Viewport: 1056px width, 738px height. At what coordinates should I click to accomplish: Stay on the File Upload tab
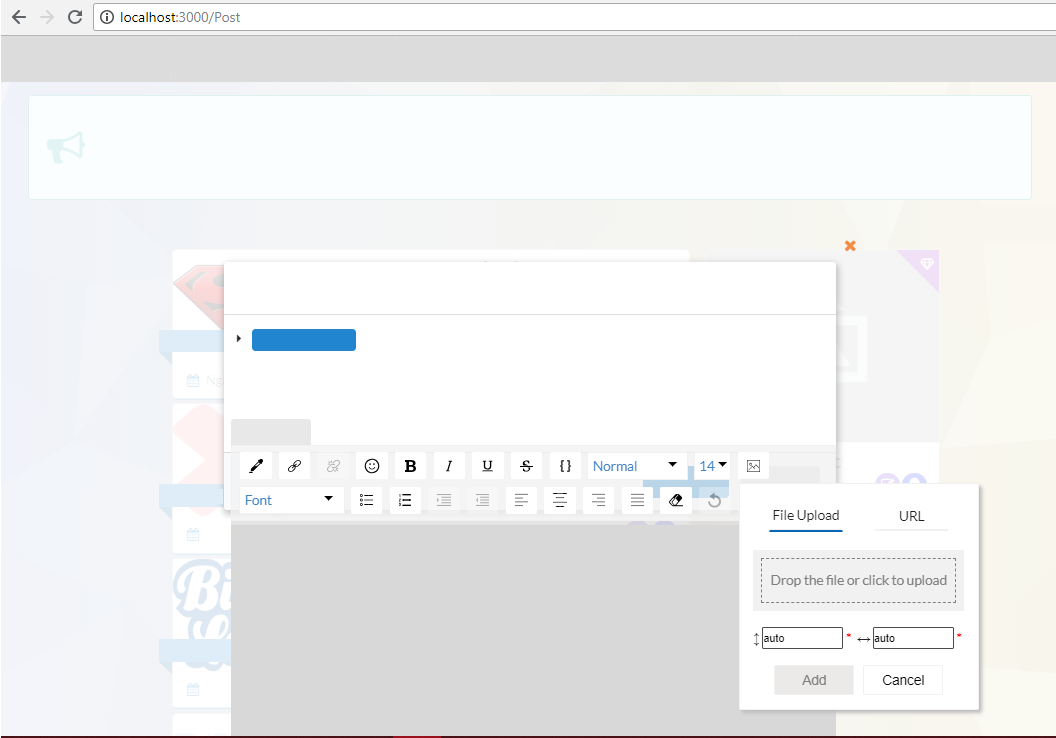[805, 516]
